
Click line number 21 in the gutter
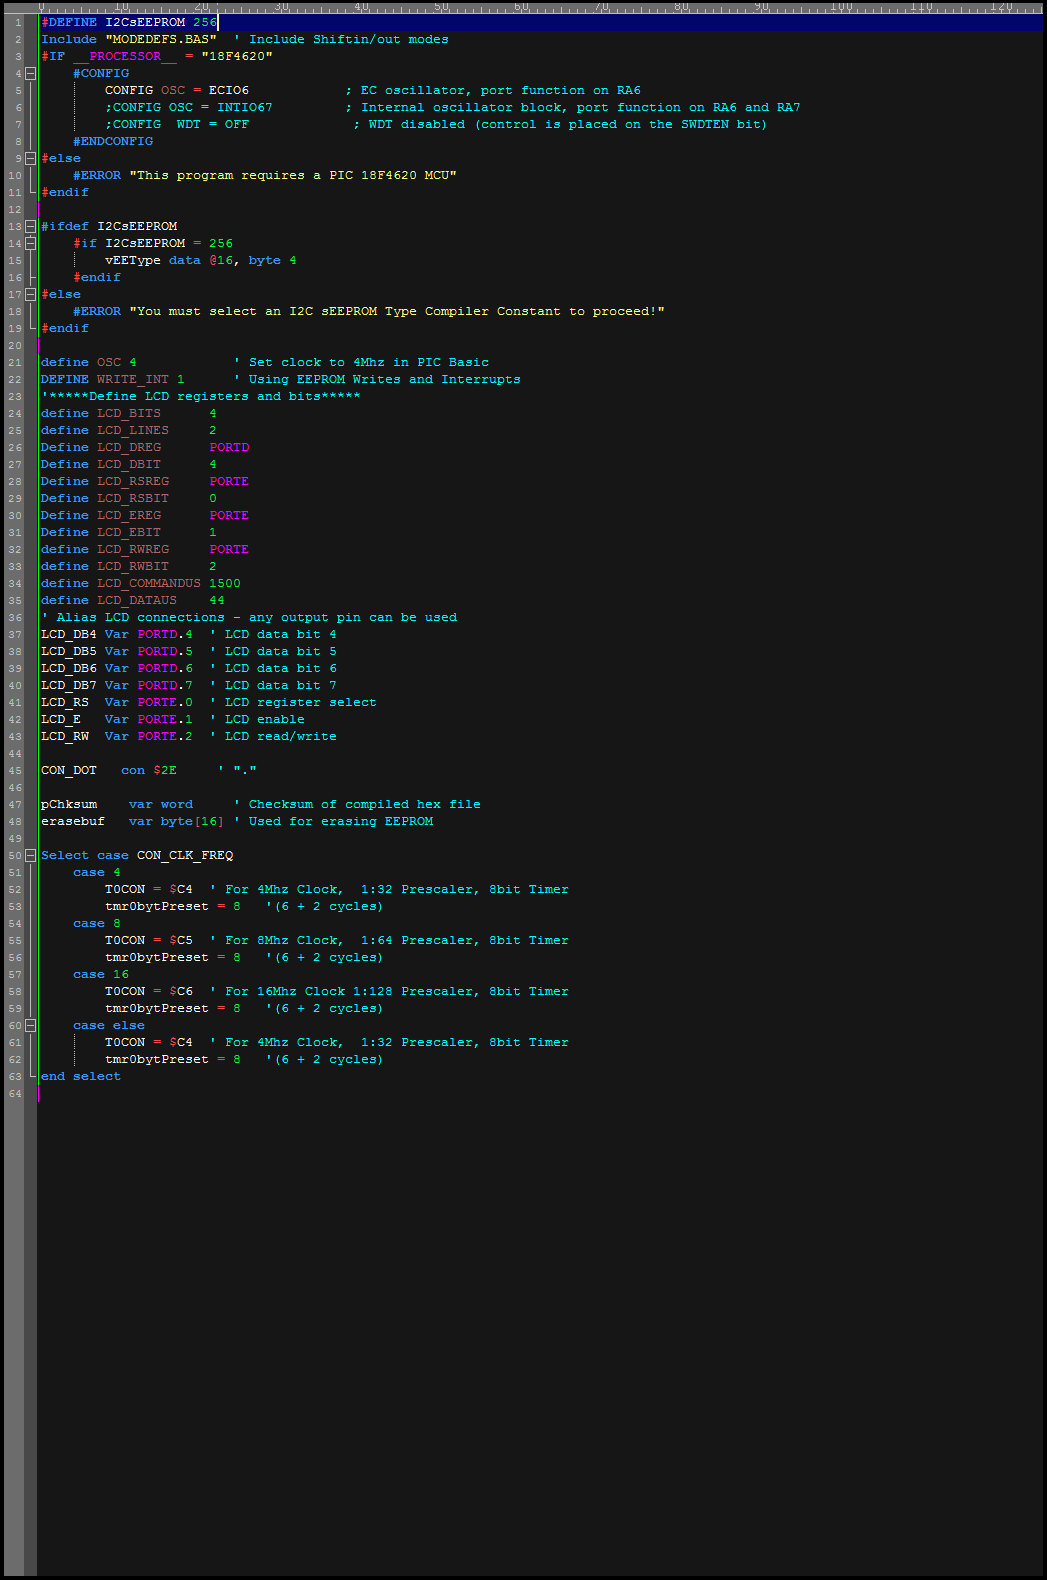pyautogui.click(x=15, y=362)
